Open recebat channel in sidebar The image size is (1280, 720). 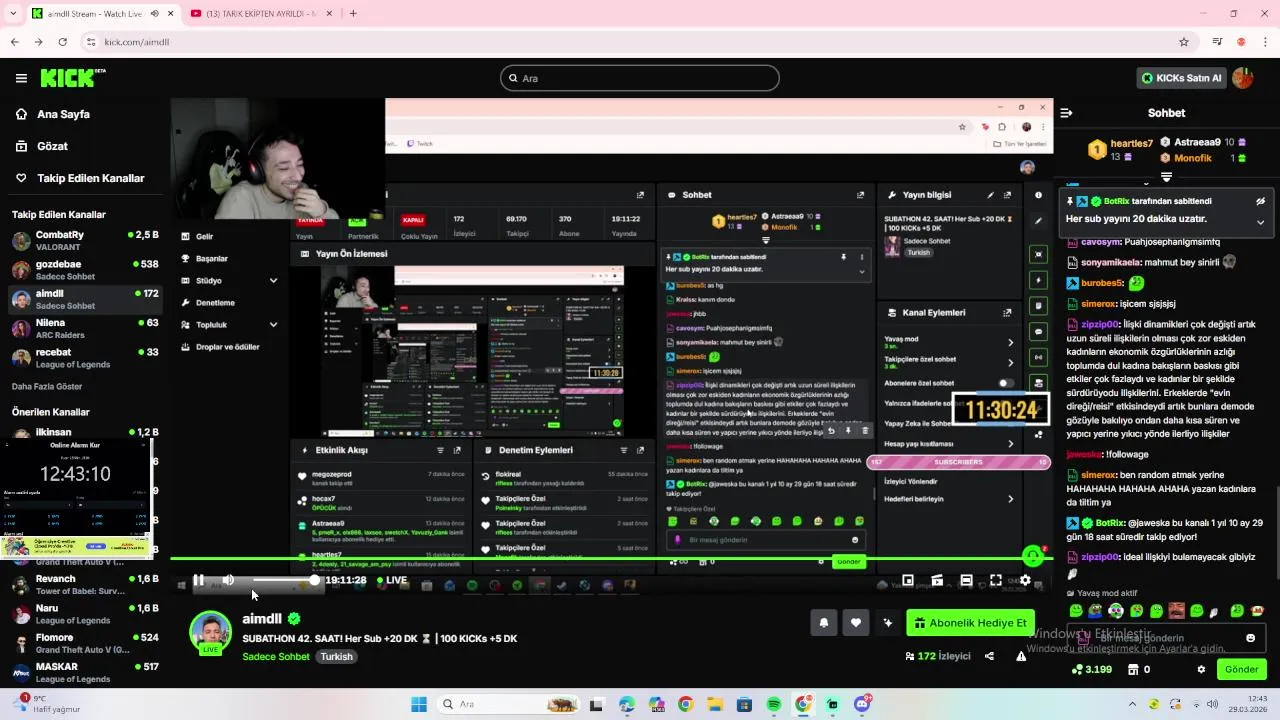pyautogui.click(x=85, y=358)
